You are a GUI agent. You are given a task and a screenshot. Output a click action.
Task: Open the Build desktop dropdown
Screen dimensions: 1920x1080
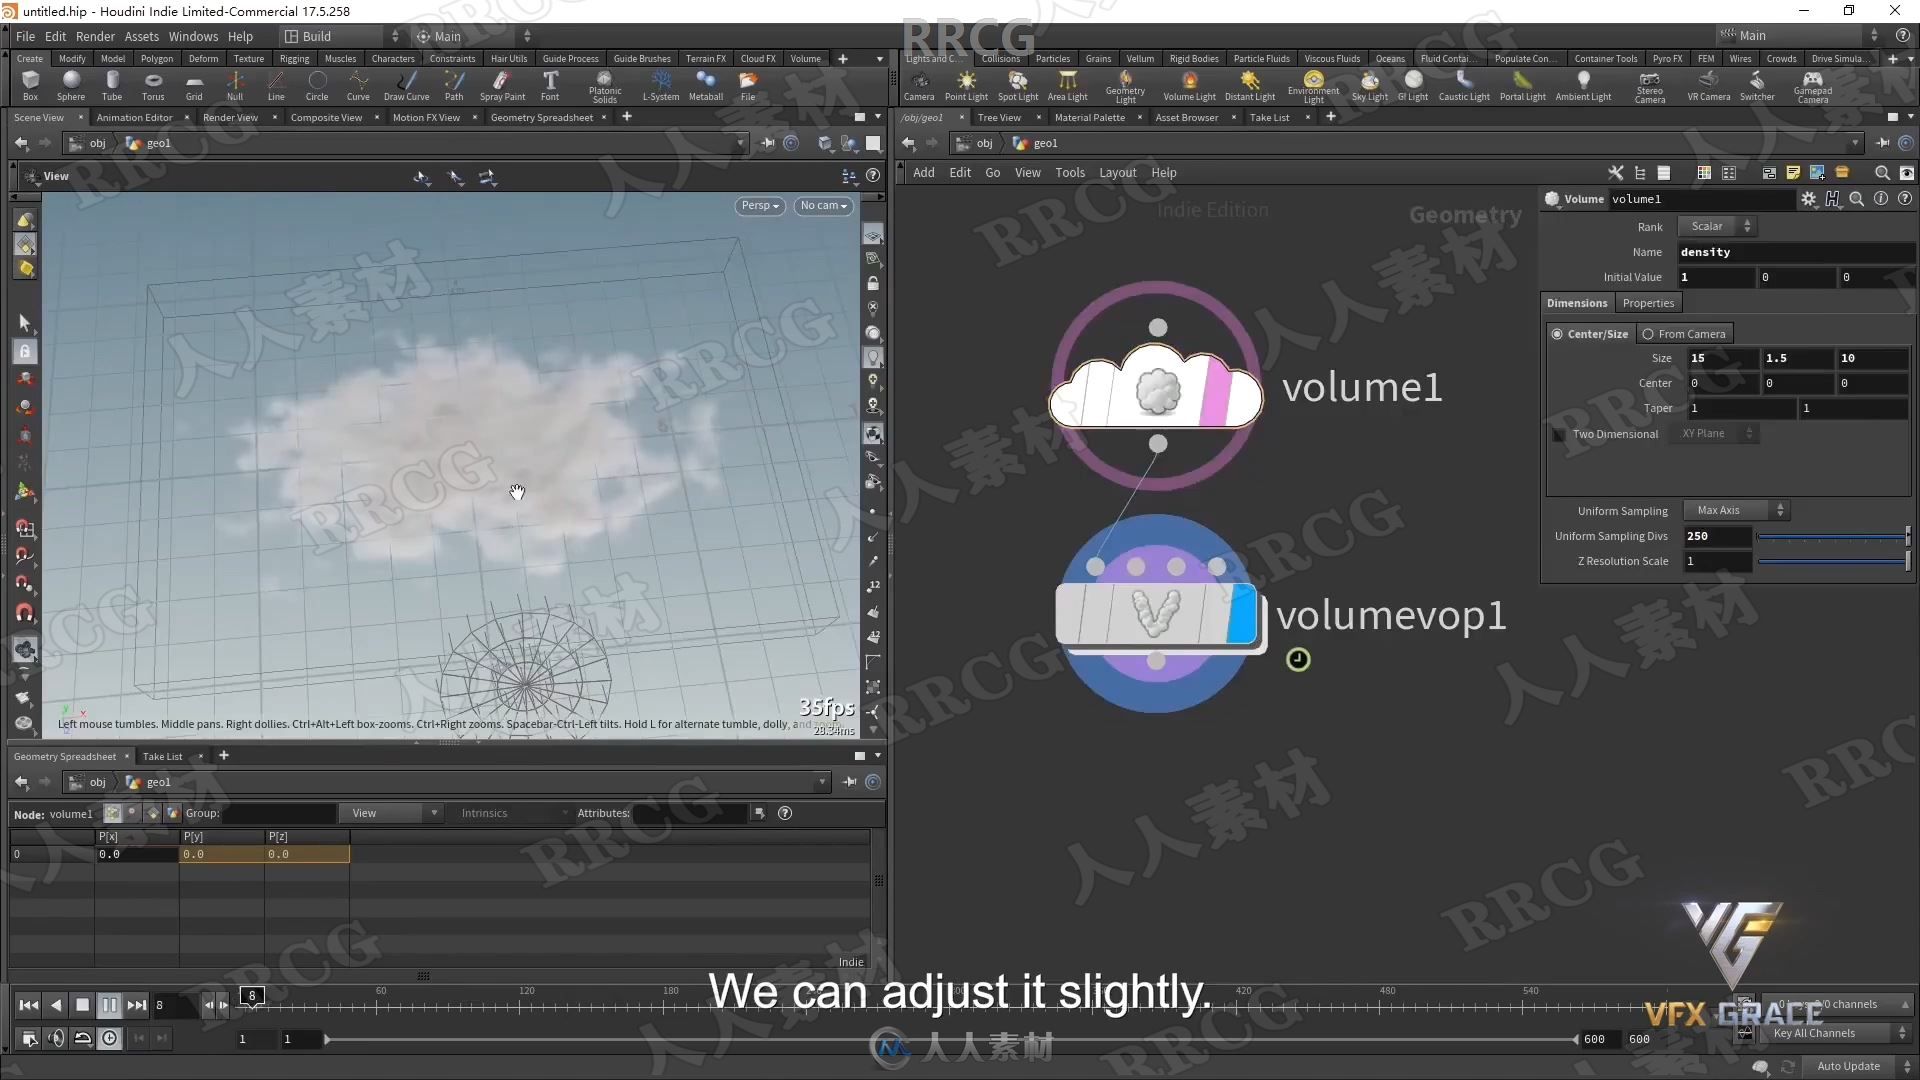[x=341, y=36]
